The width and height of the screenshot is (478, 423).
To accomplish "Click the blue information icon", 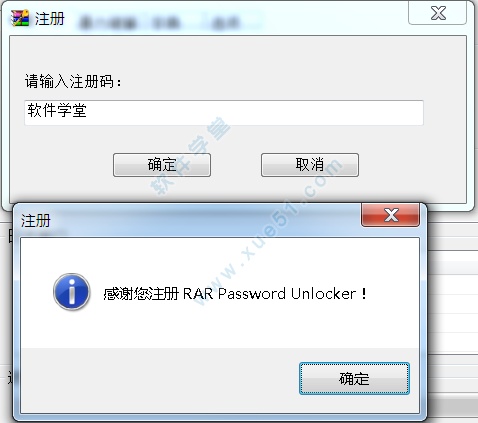I will 72,292.
